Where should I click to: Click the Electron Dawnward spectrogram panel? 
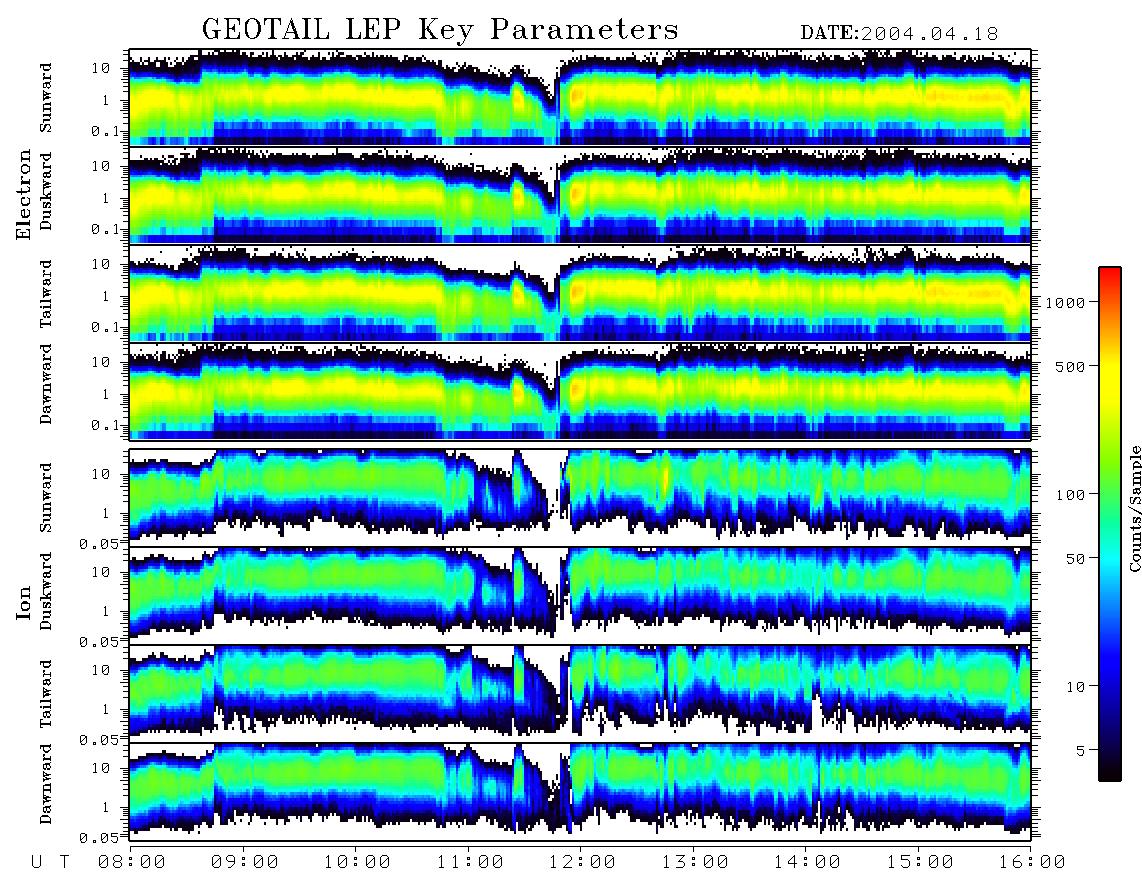click(580, 391)
